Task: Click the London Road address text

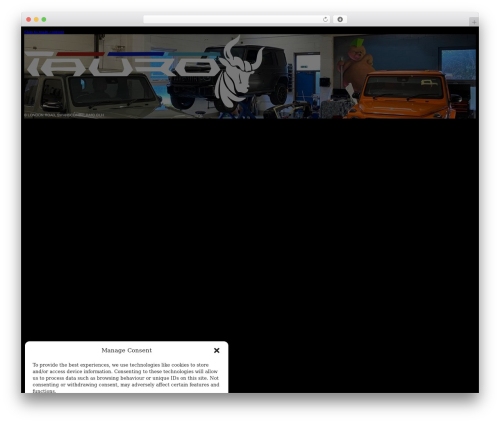Action: (x=64, y=115)
